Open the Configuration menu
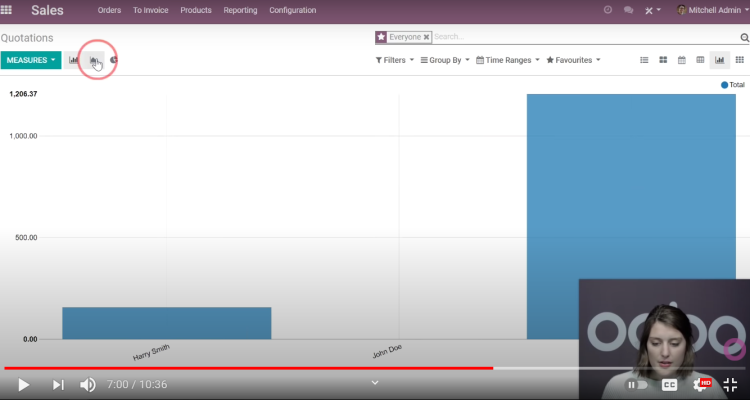Screen dimensions: 750x400 [293, 10]
